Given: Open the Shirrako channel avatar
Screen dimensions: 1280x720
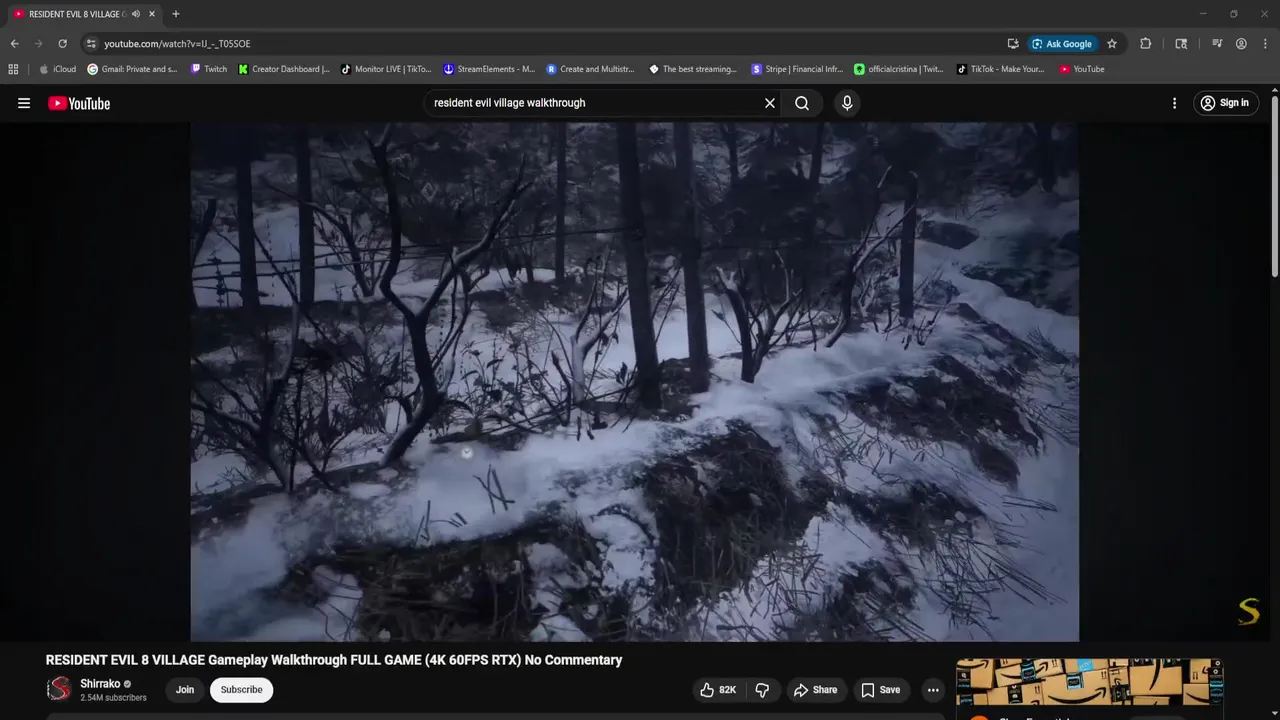Looking at the screenshot, I should tap(60, 689).
